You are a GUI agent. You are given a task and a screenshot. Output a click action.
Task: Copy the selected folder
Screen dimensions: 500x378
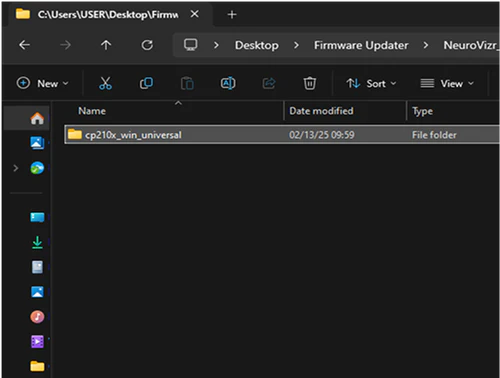click(146, 83)
